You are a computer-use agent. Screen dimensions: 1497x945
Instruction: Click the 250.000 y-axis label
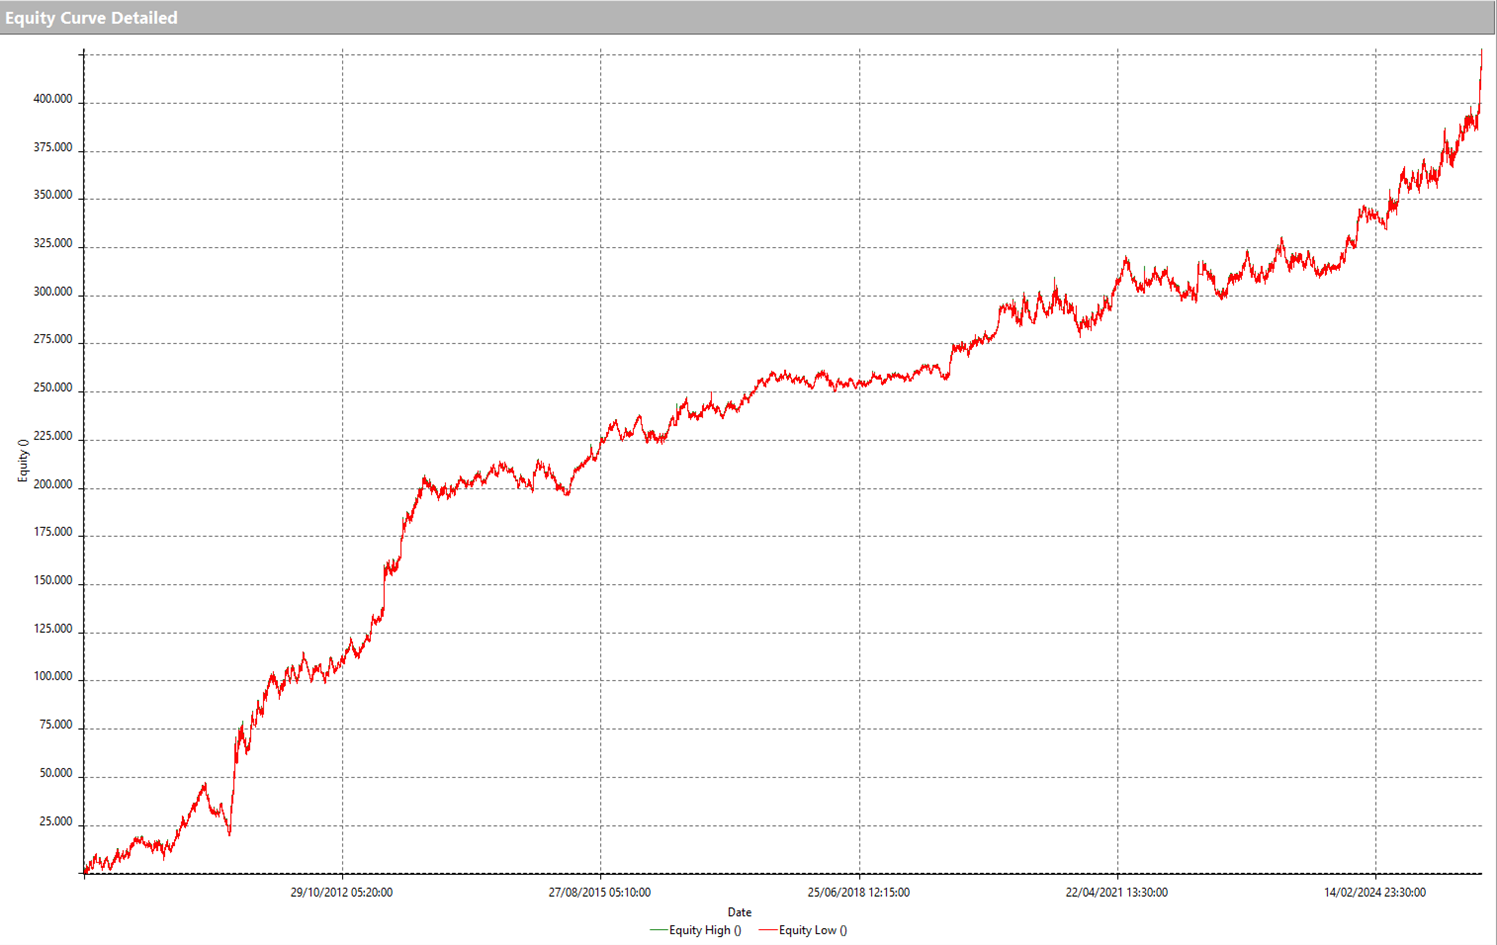point(52,388)
